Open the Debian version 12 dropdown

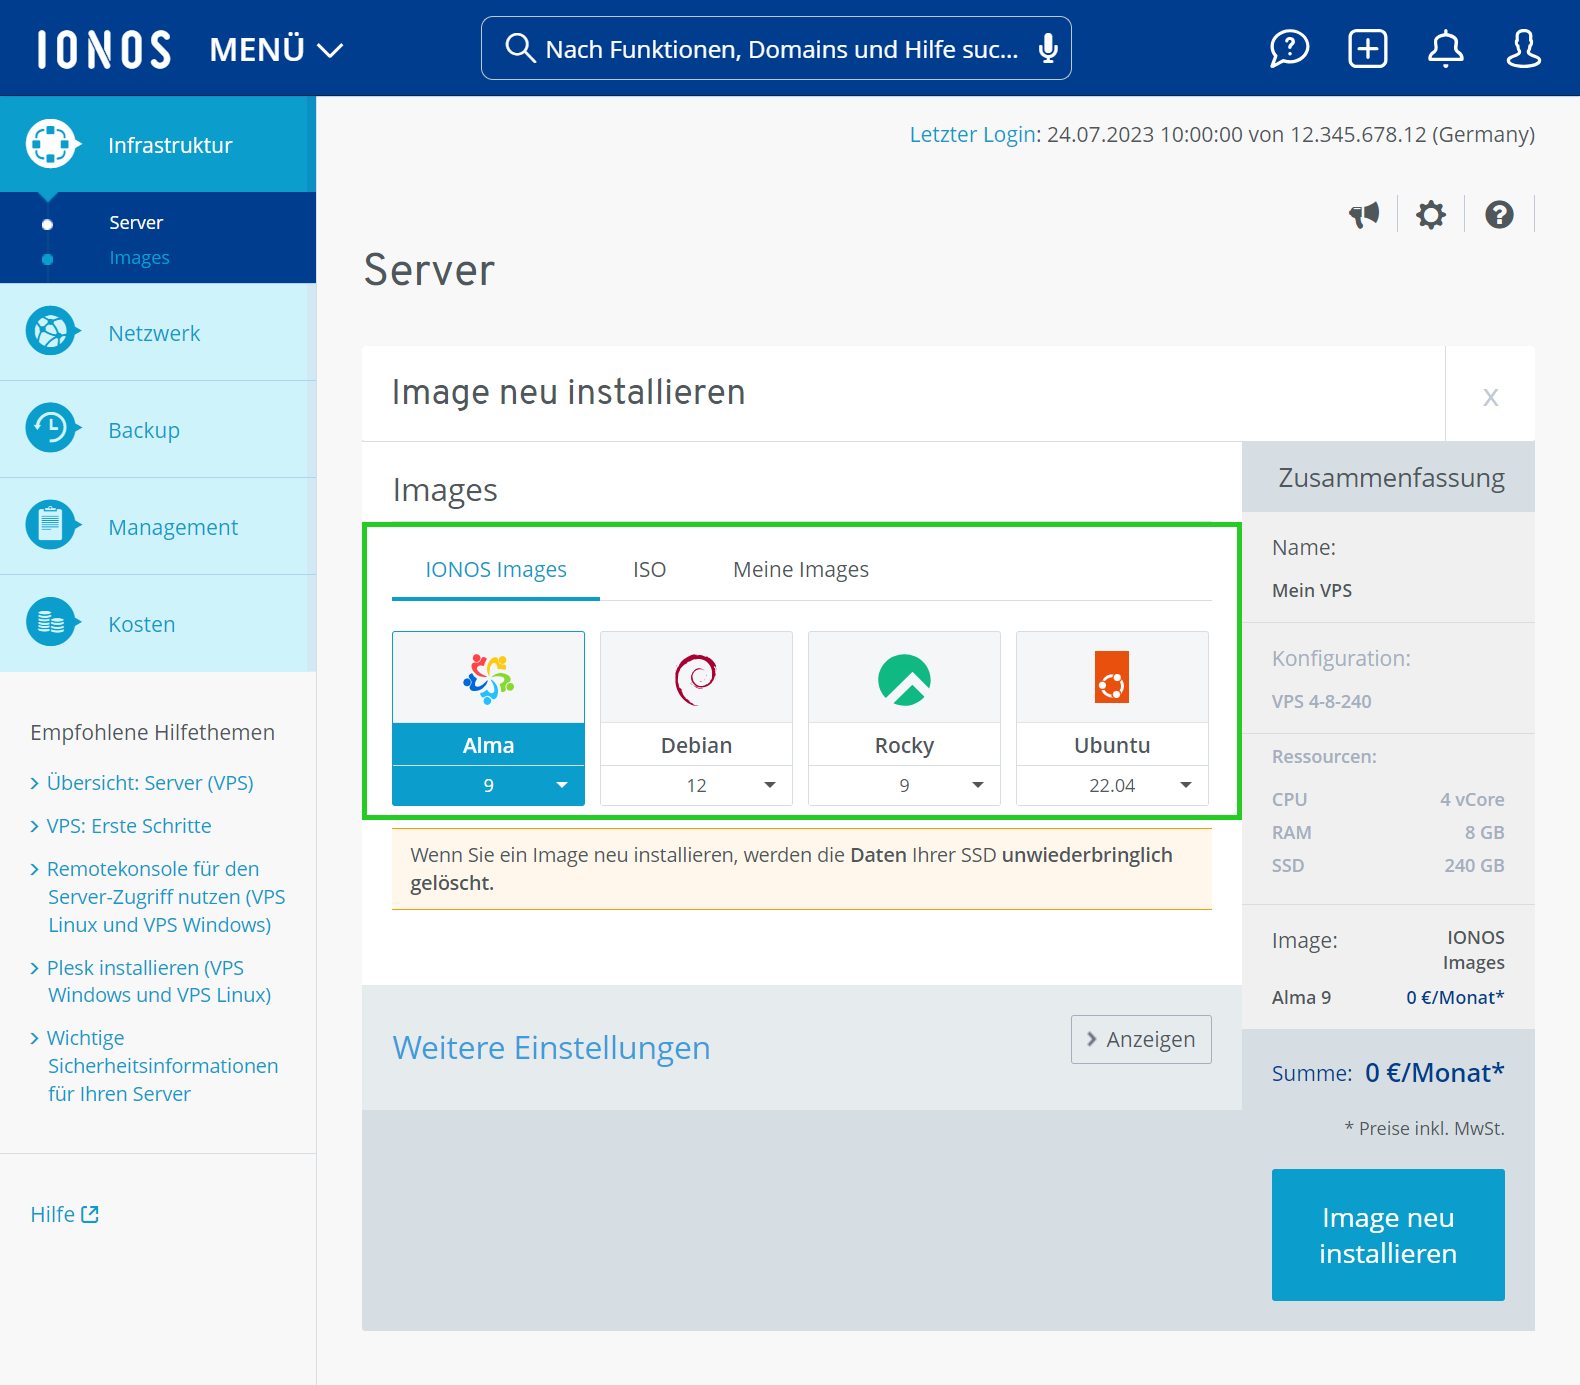point(696,785)
